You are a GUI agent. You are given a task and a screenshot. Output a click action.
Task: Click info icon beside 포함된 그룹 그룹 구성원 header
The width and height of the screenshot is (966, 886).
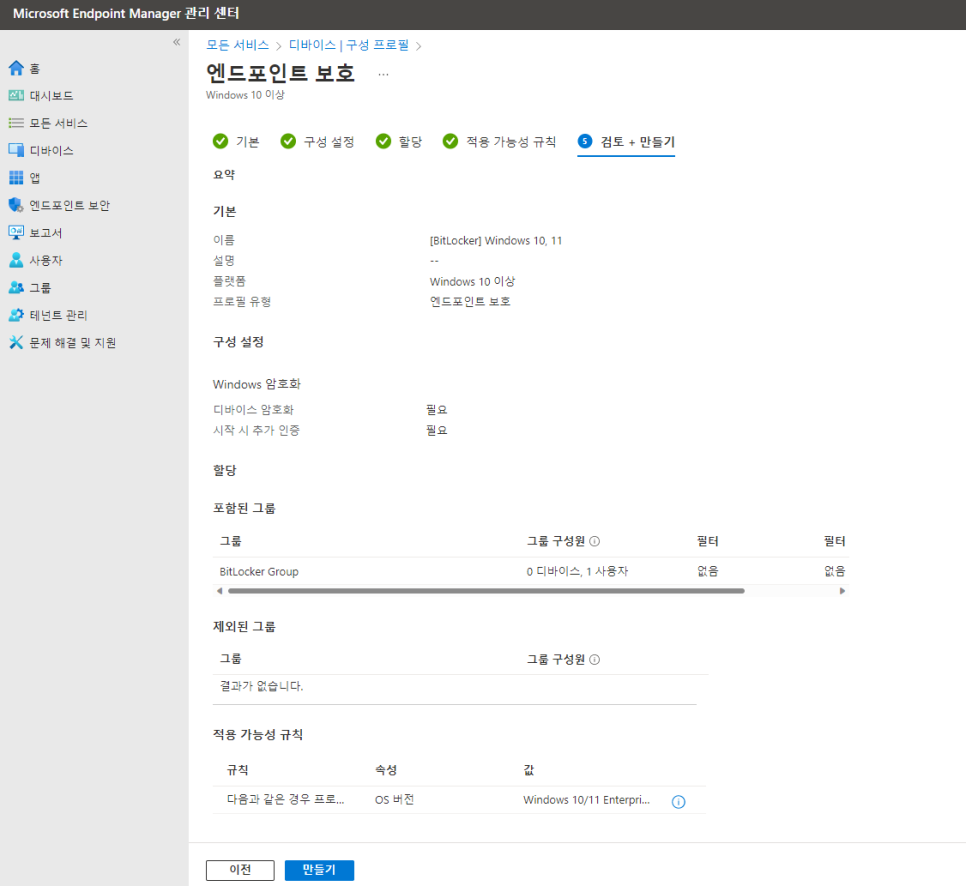(595, 541)
